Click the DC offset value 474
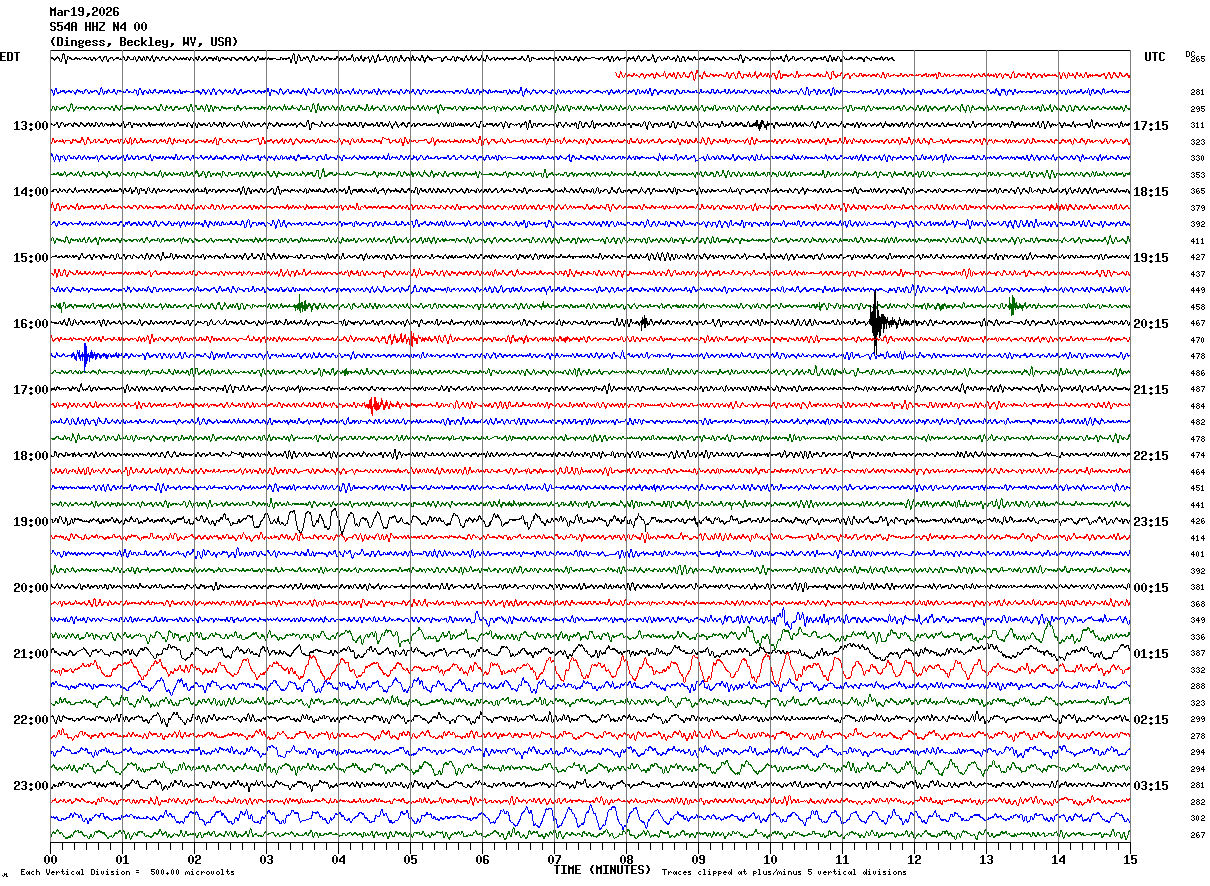Image resolution: width=1210 pixels, height=886 pixels. (x=1197, y=455)
